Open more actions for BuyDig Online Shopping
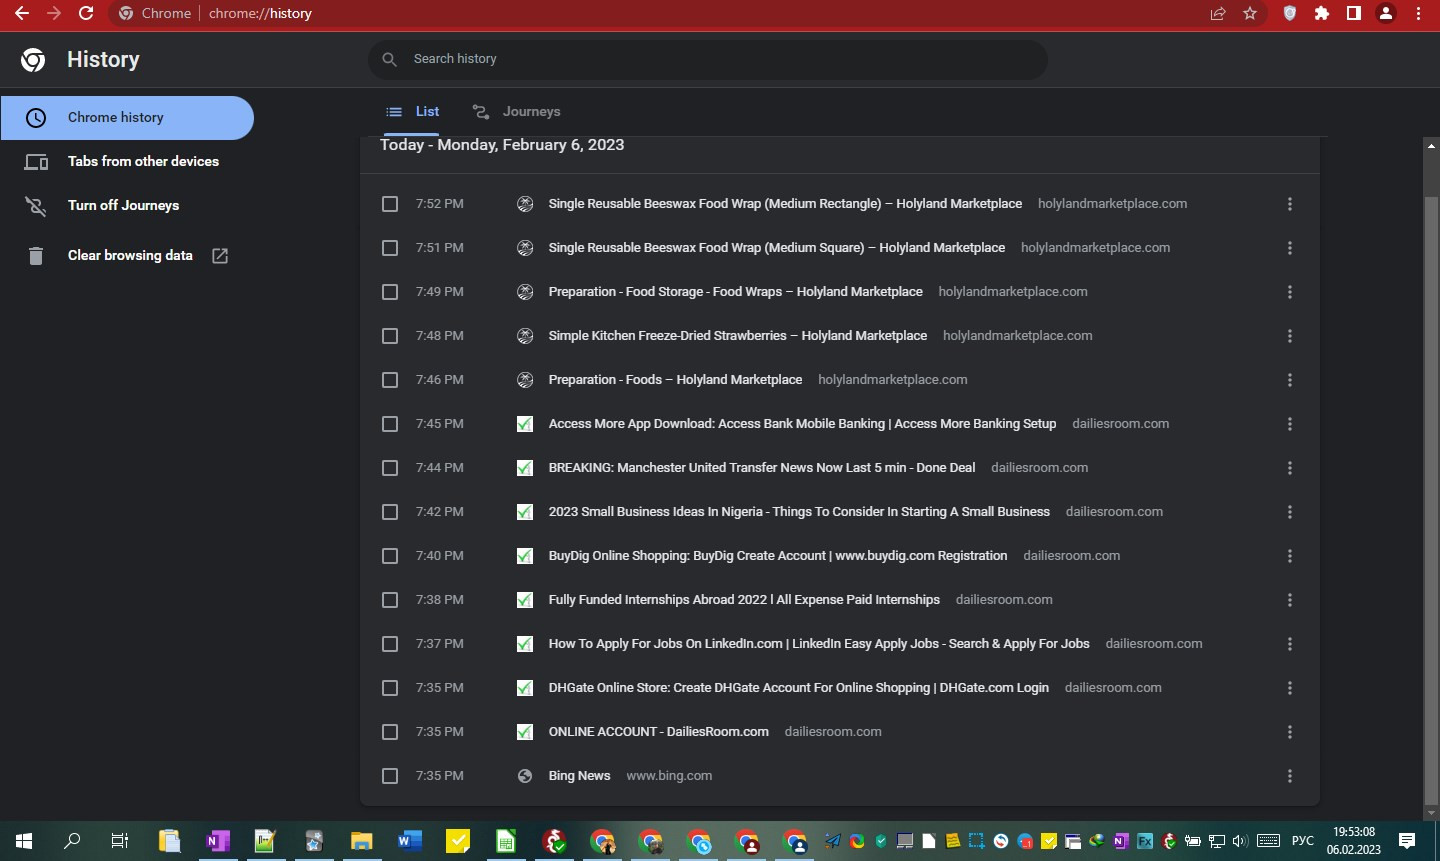 pyautogui.click(x=1290, y=556)
